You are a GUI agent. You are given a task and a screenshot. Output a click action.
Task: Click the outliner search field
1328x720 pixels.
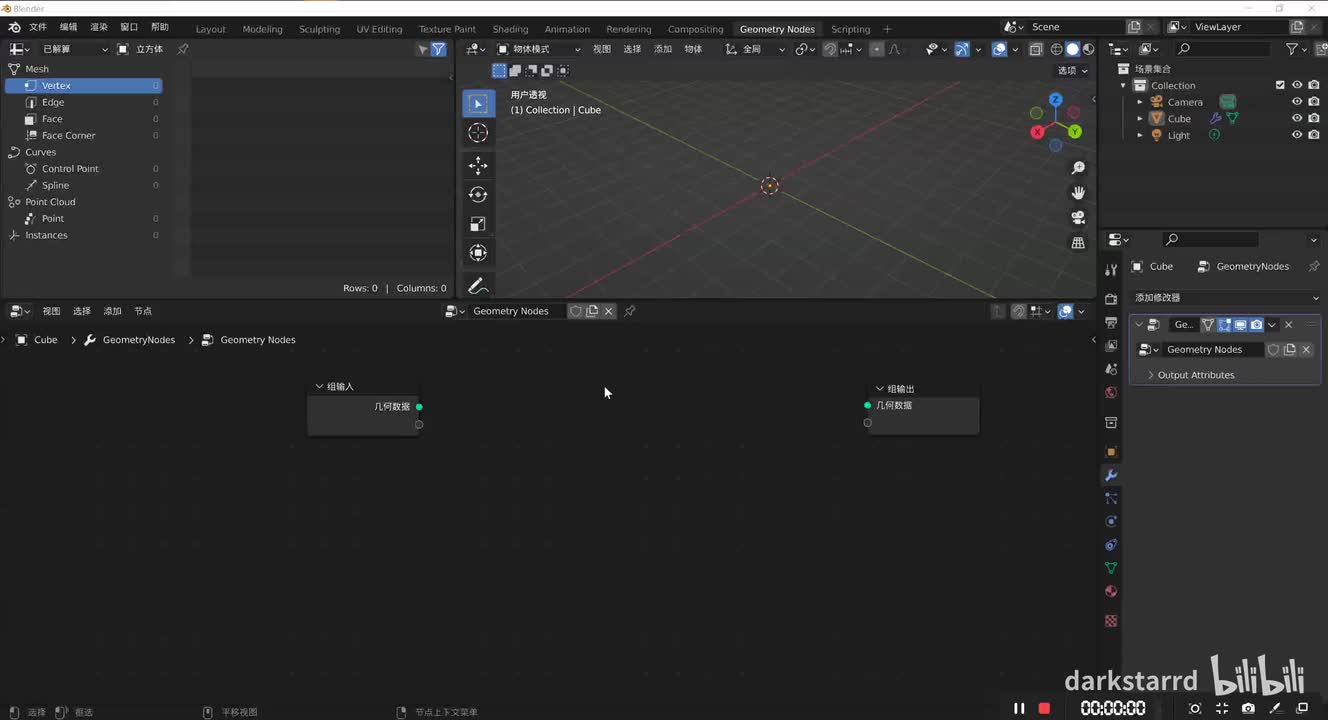1225,49
